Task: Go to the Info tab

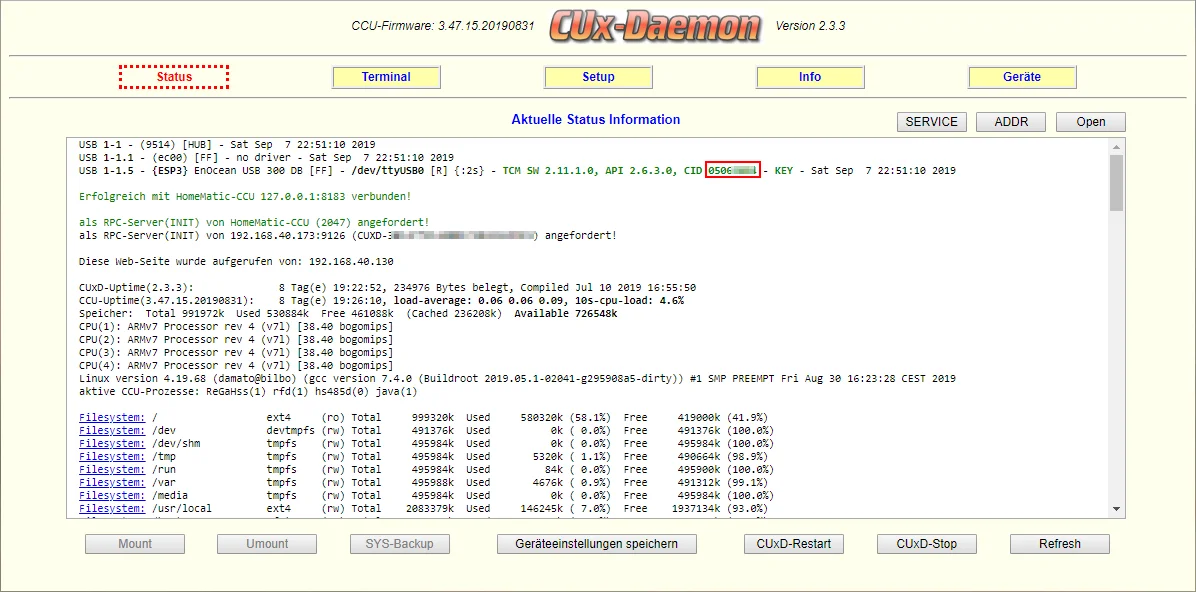Action: click(x=810, y=77)
